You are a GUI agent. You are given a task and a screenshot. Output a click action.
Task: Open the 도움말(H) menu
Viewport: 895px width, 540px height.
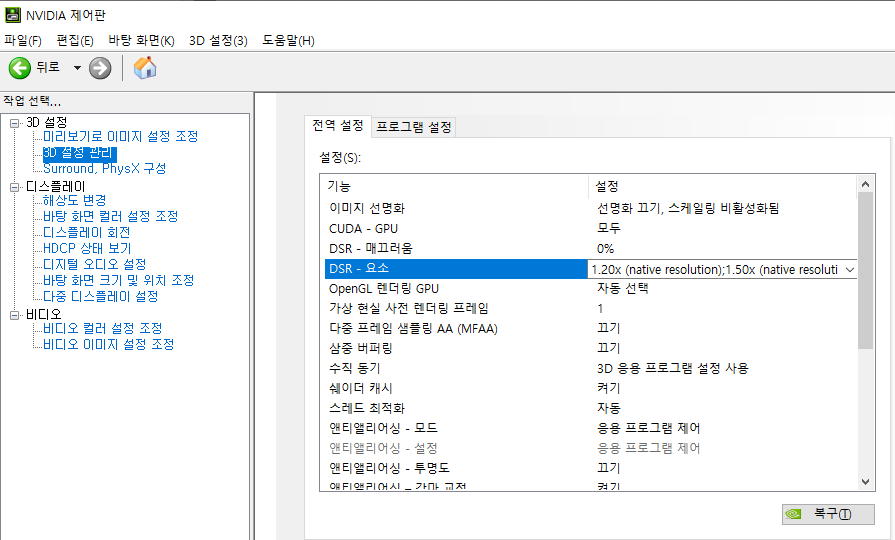point(288,41)
